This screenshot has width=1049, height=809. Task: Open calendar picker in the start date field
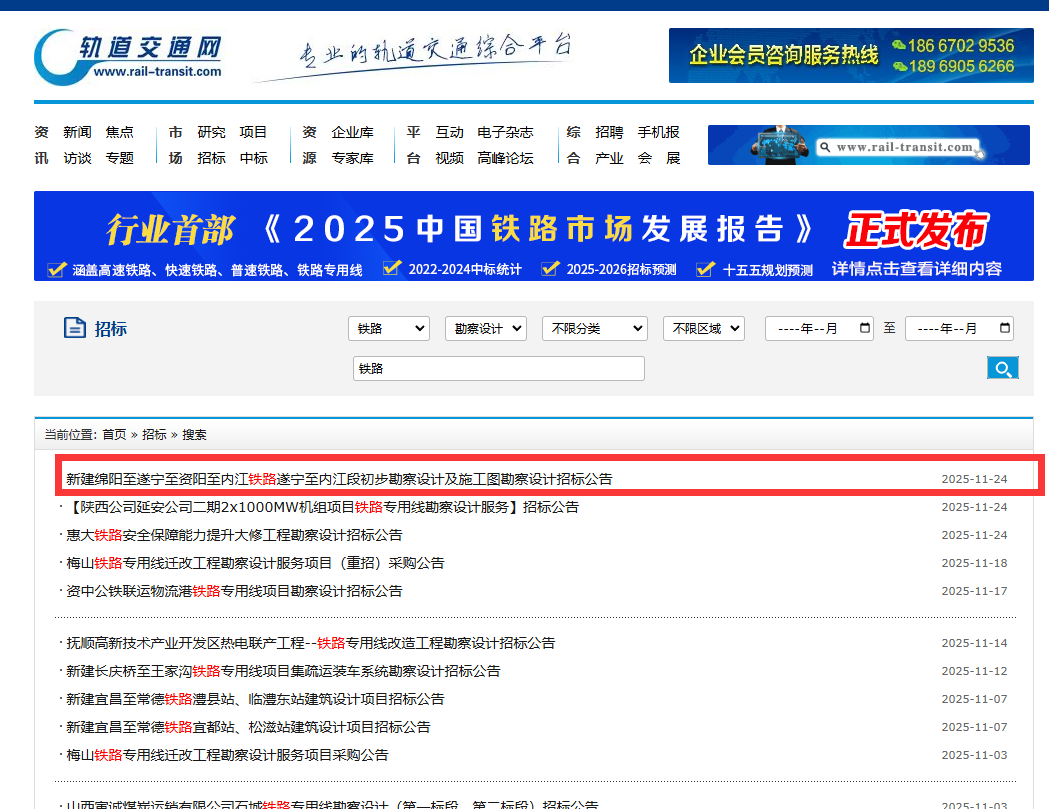tap(864, 328)
